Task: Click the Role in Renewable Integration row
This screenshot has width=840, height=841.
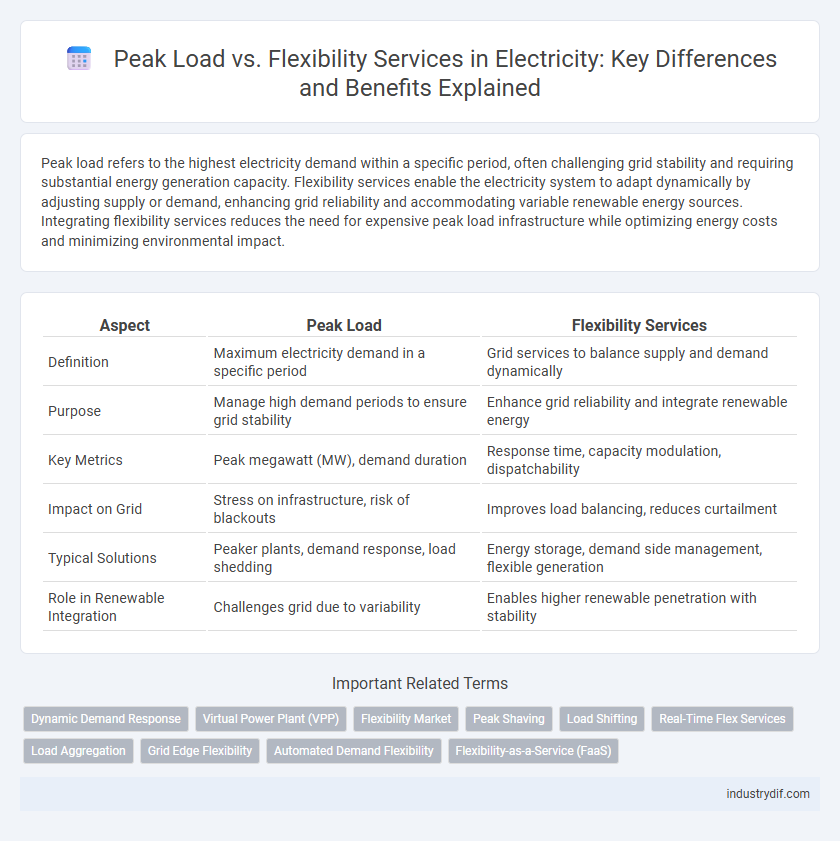Action: [x=106, y=606]
